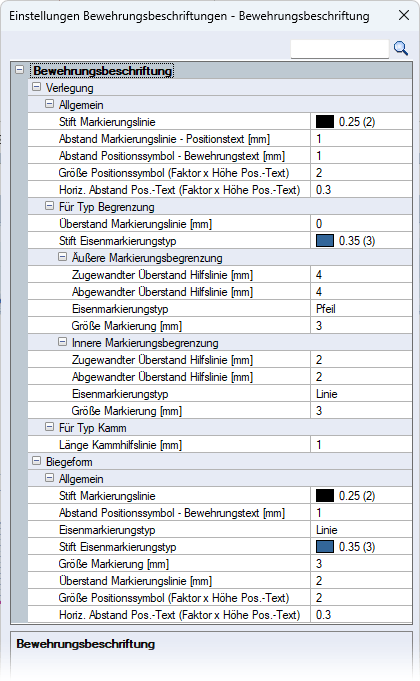Collapse the Biegeform section

click(36, 461)
